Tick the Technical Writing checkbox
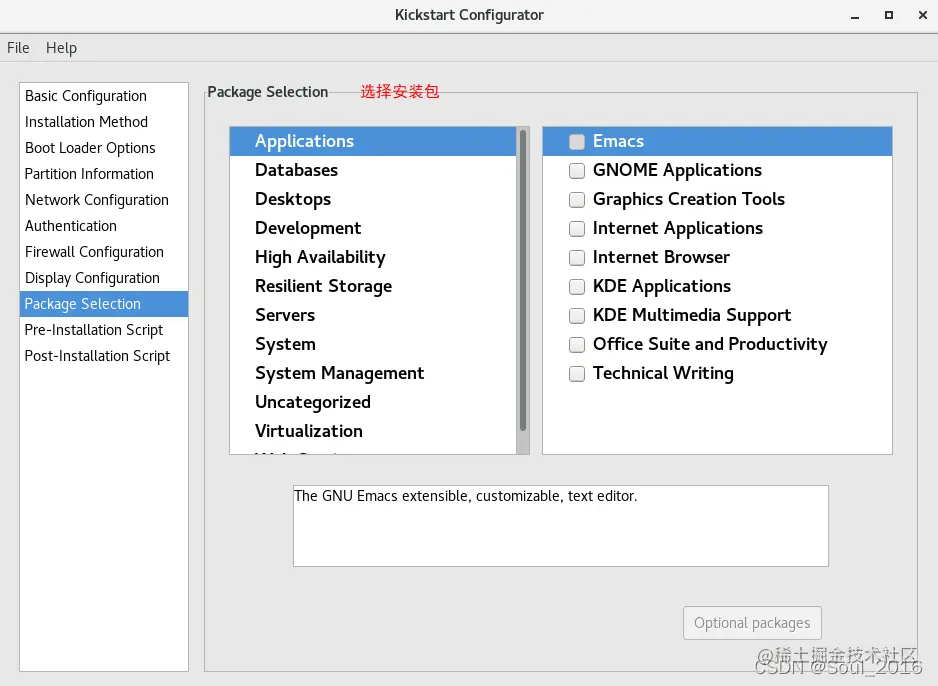The image size is (938, 686). point(577,374)
